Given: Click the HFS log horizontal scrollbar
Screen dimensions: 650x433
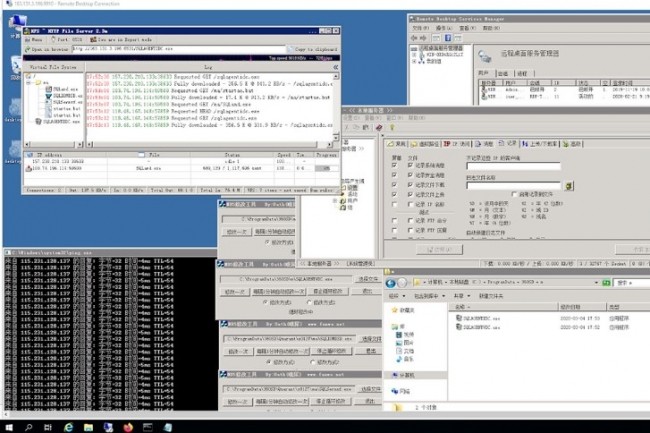Looking at the screenshot, I should (207, 144).
